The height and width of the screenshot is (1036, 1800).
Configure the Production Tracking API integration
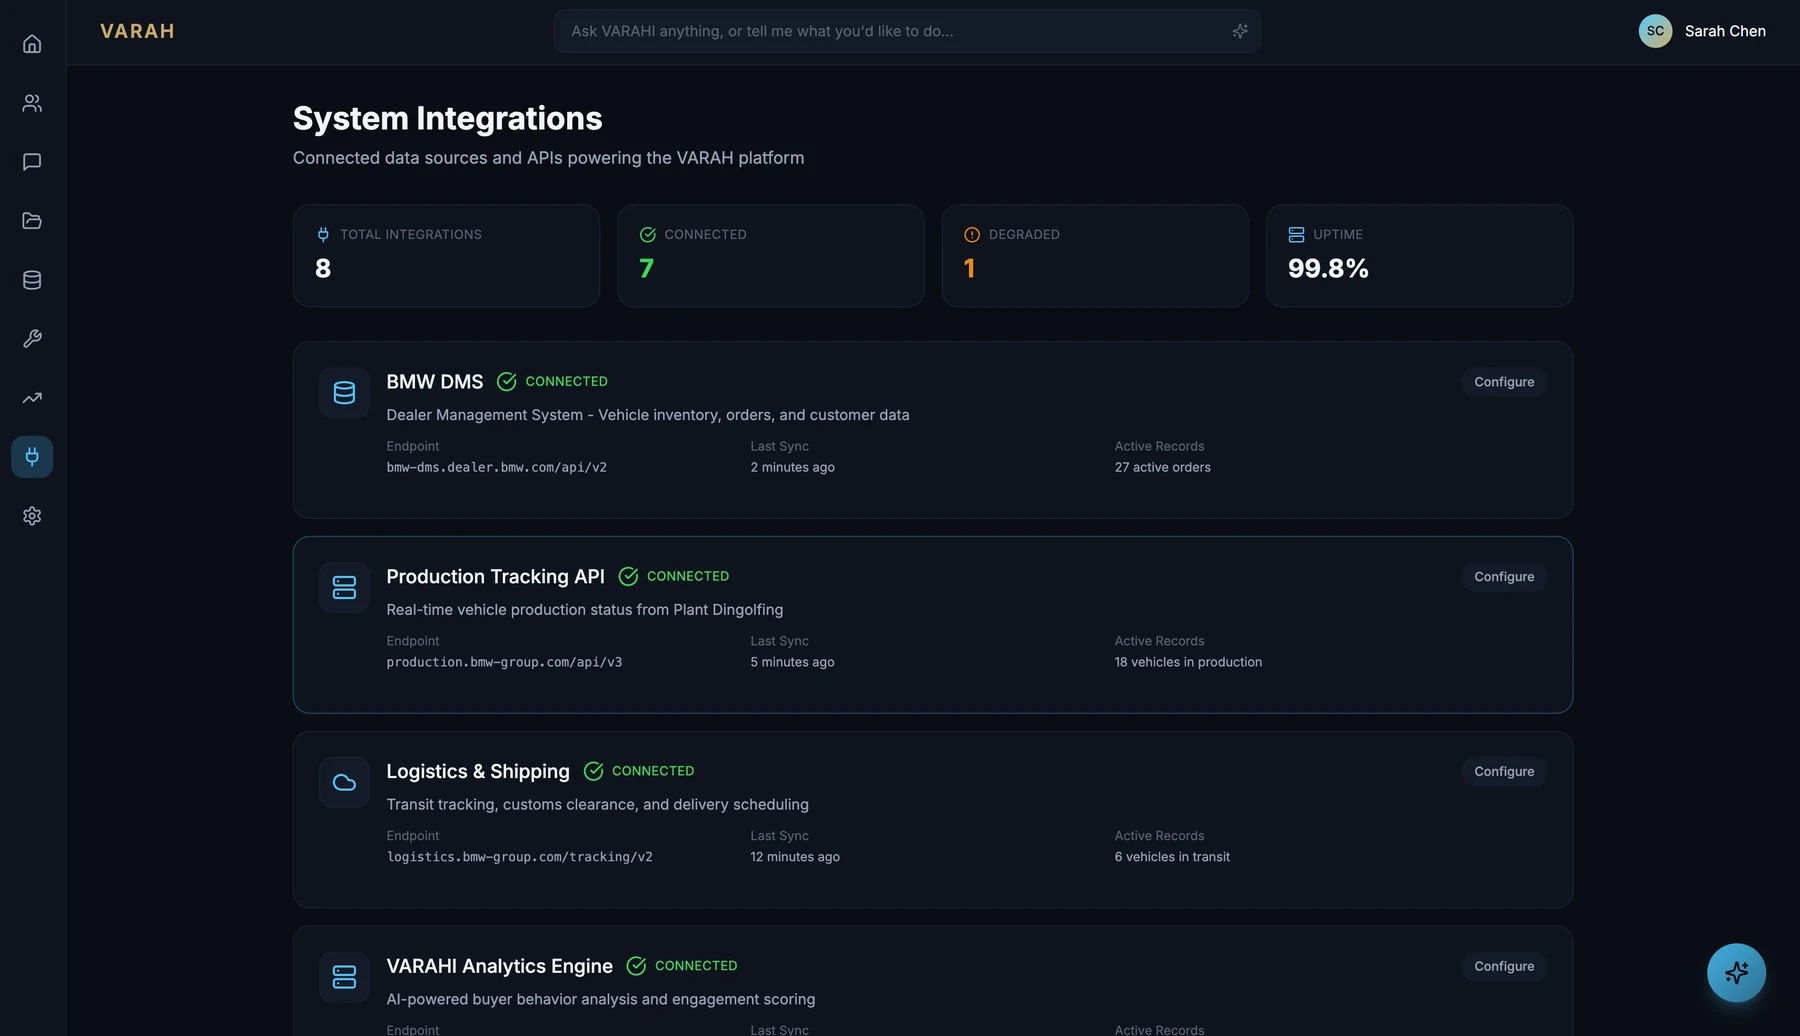1504,577
